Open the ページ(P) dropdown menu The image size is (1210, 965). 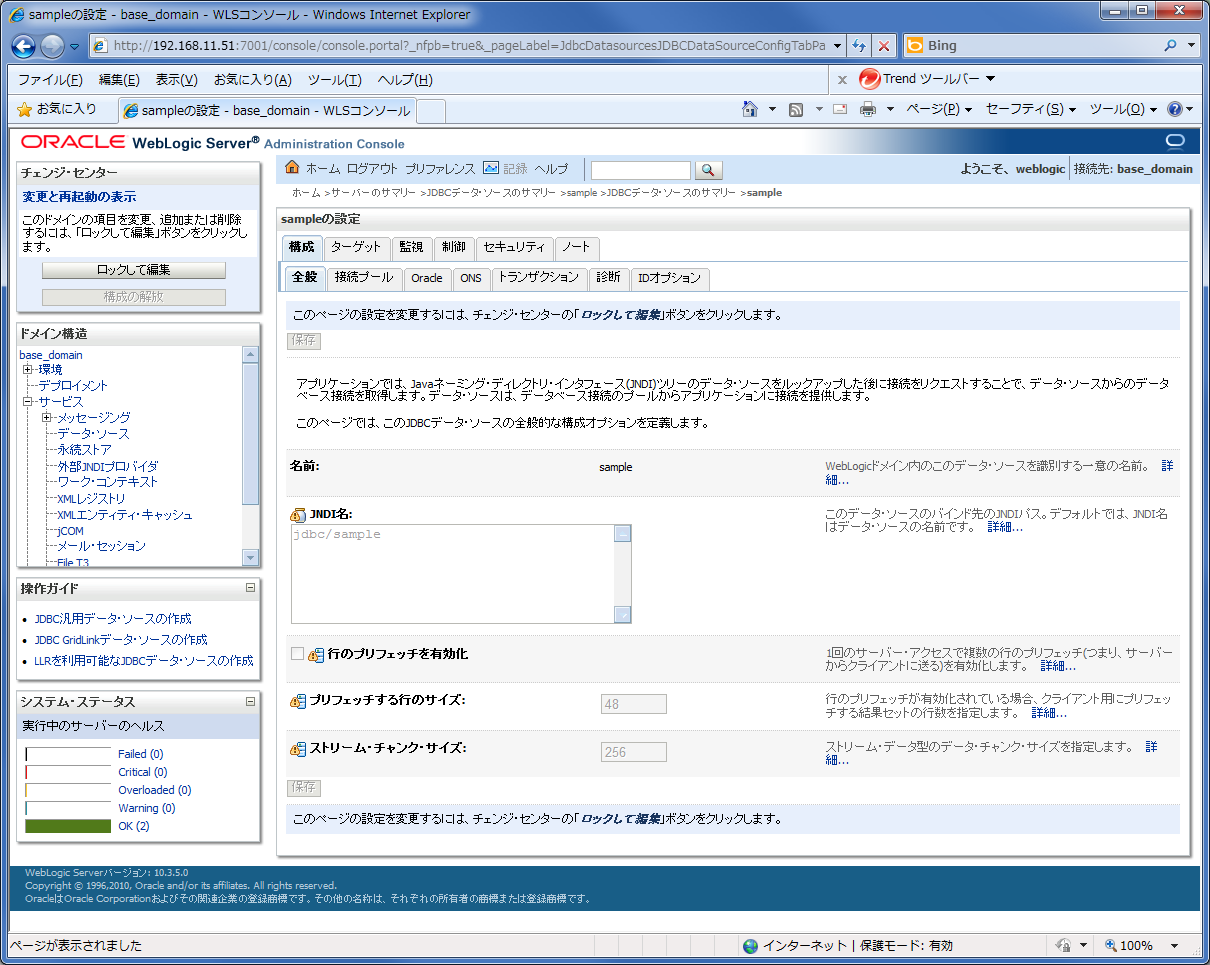(939, 109)
